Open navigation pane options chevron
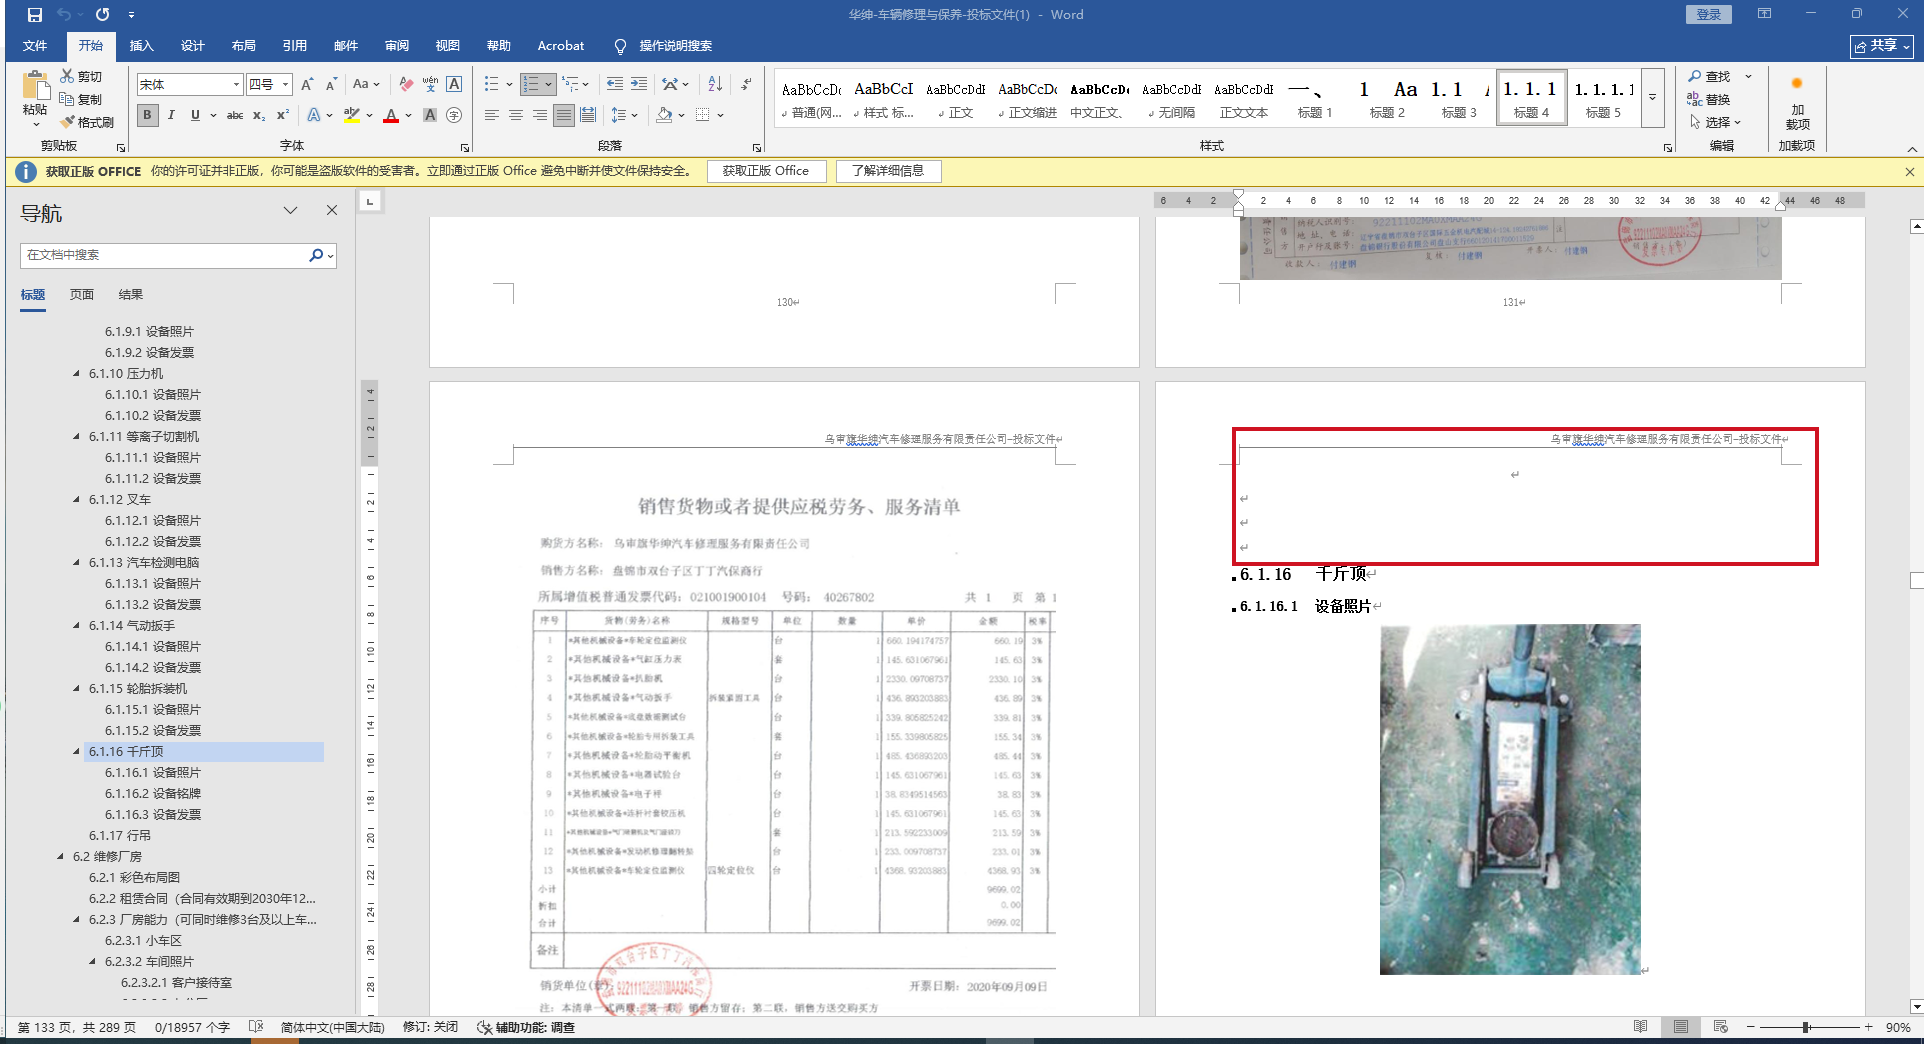 pos(290,210)
